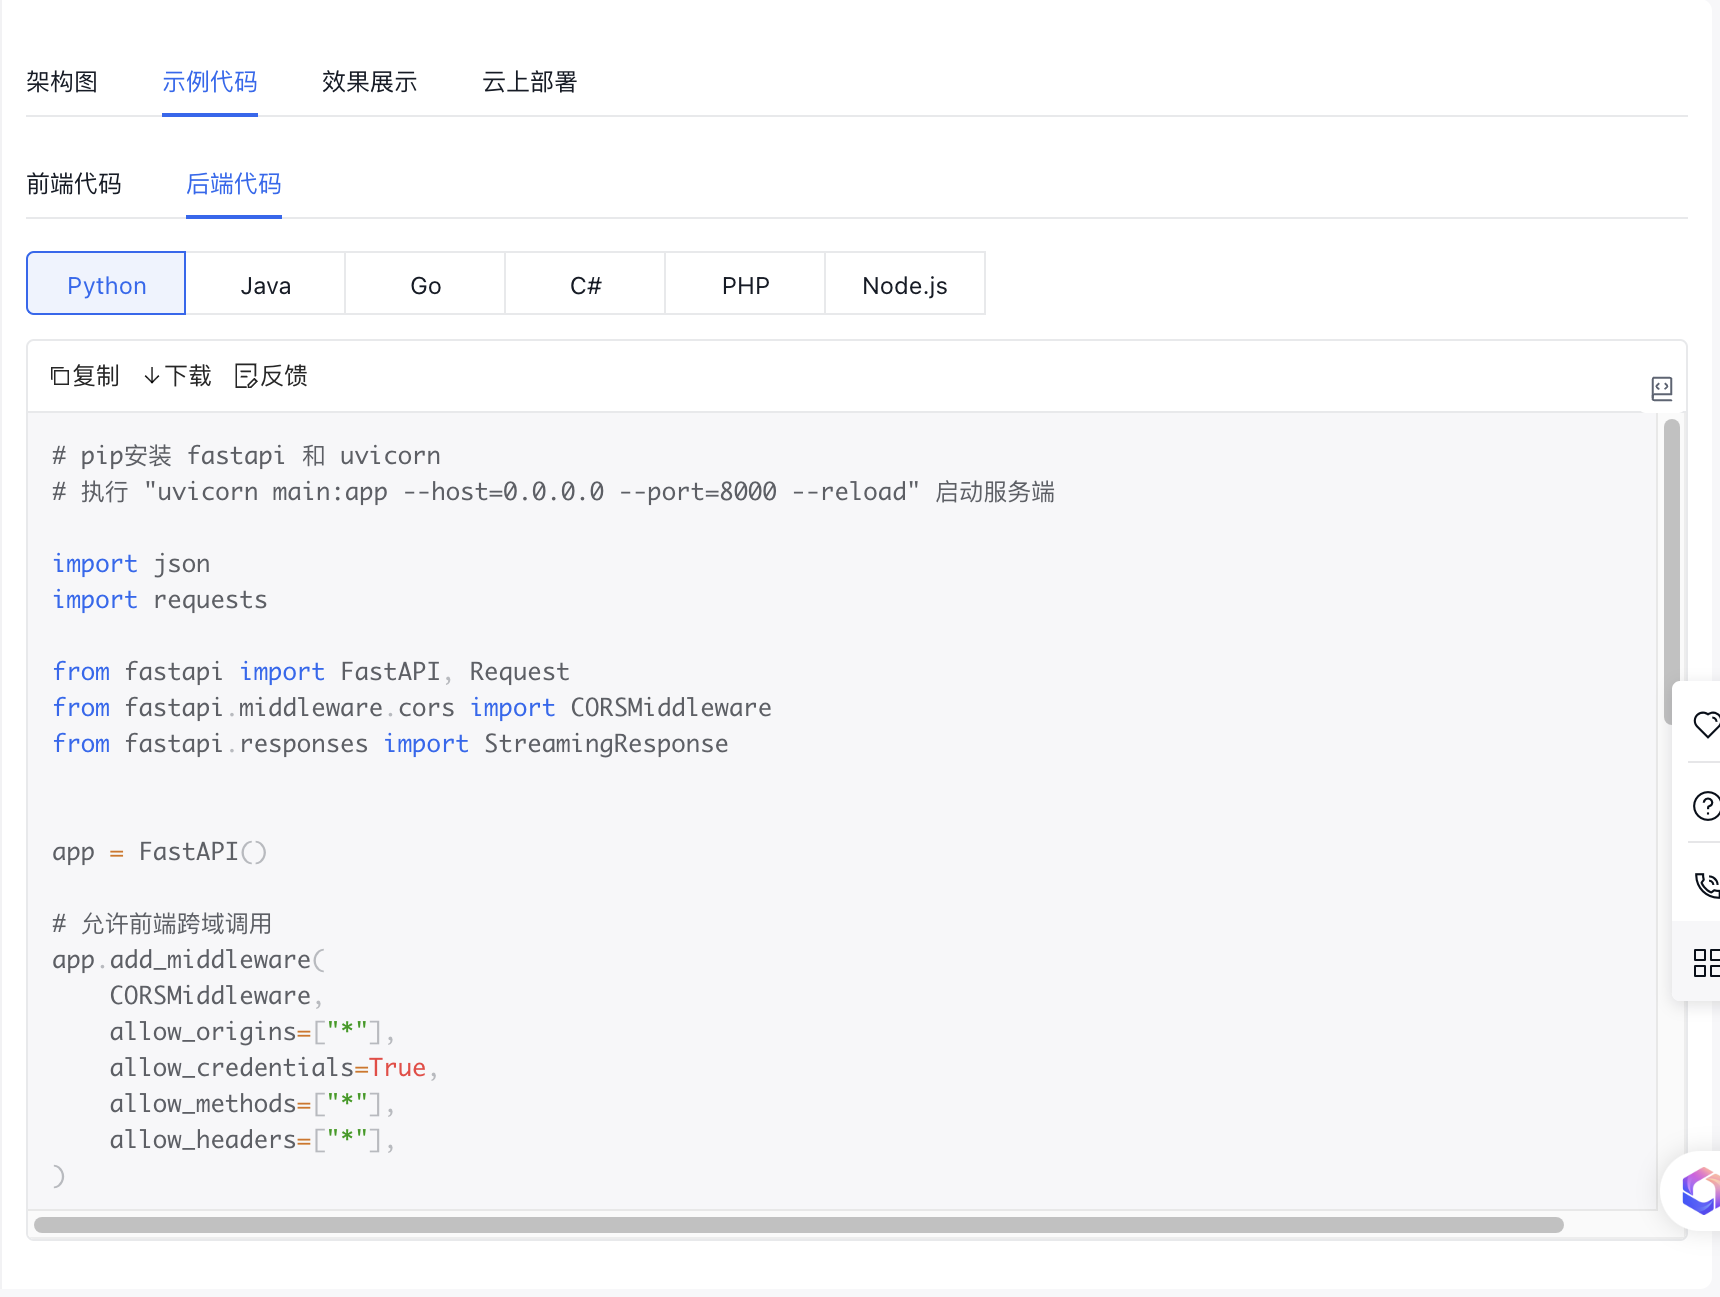The height and width of the screenshot is (1297, 1720).
Task: Choose the Java language option
Action: 266,284
